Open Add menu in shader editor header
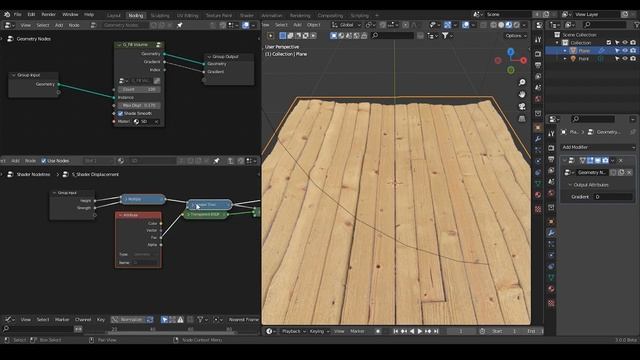This screenshot has width=640, height=360. pyautogui.click(x=15, y=161)
